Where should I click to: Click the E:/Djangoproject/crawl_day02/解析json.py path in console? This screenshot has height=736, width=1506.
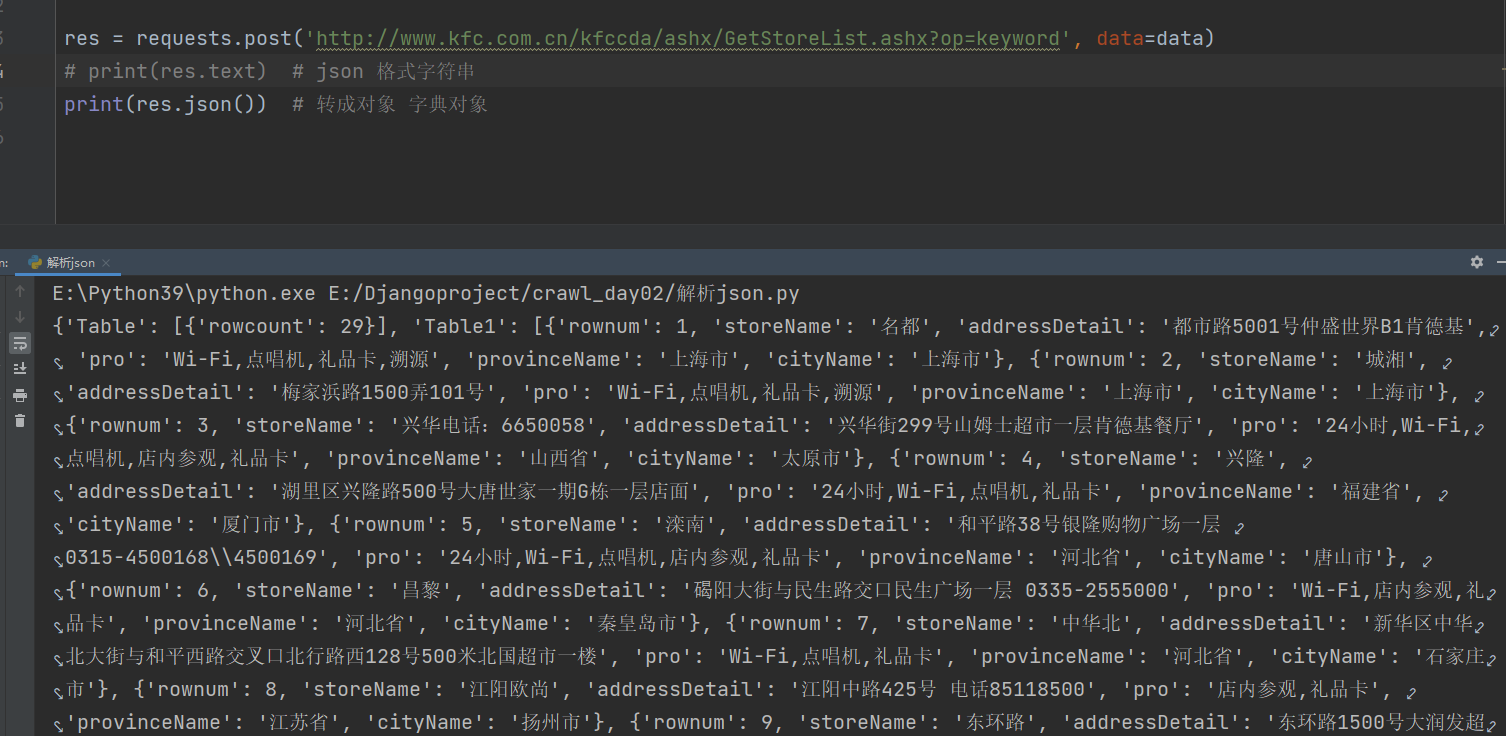click(564, 294)
